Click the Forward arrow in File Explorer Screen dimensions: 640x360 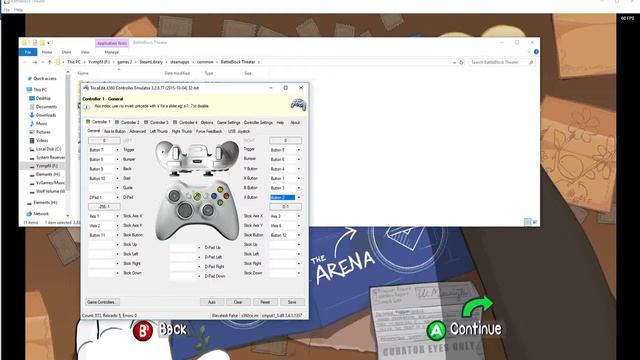[35, 62]
